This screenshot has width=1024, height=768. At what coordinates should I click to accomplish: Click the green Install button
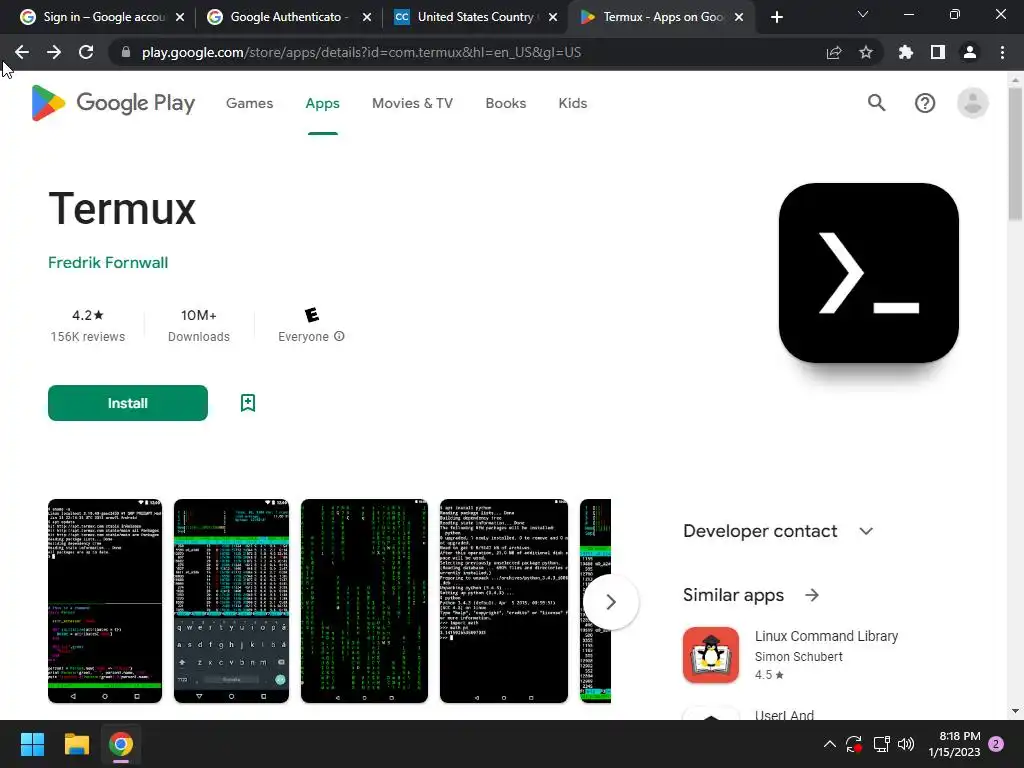point(128,403)
